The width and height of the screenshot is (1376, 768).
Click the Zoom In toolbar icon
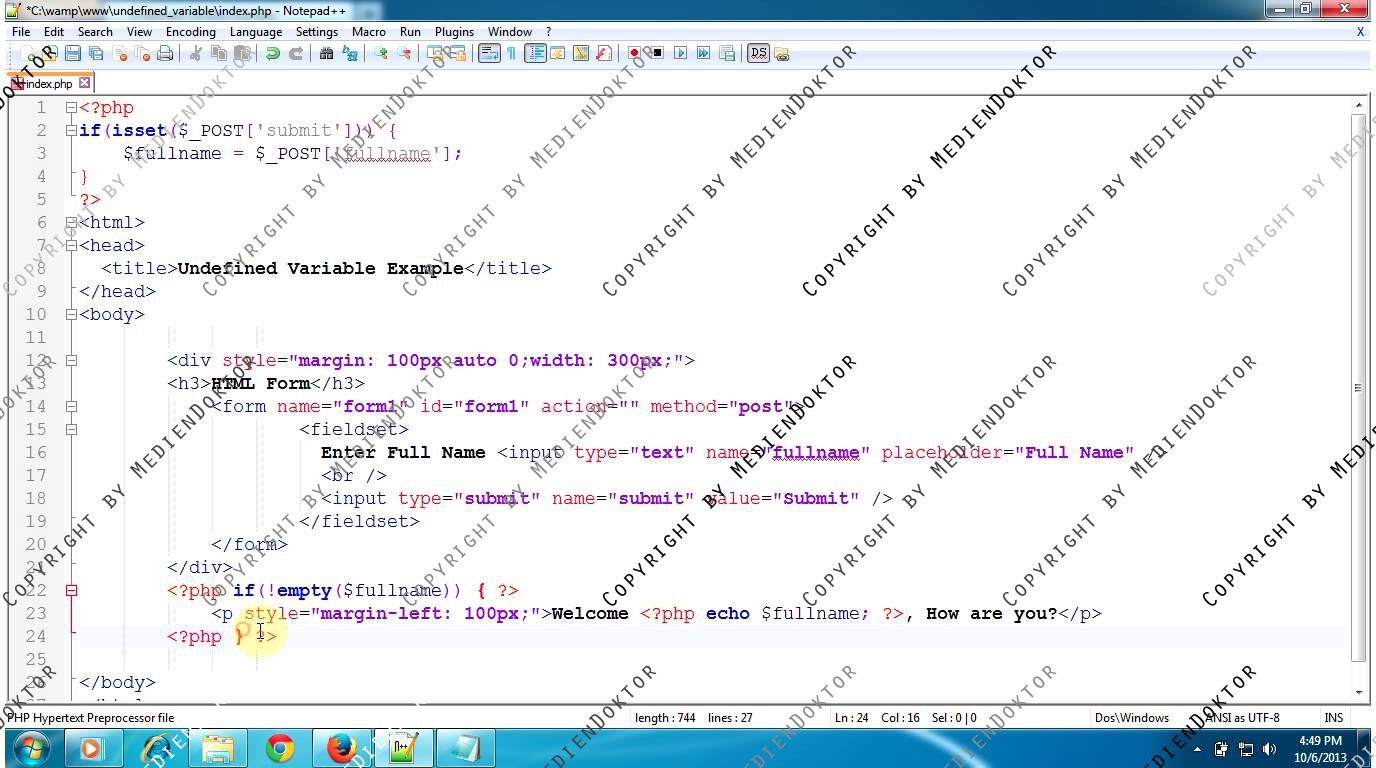click(381, 54)
